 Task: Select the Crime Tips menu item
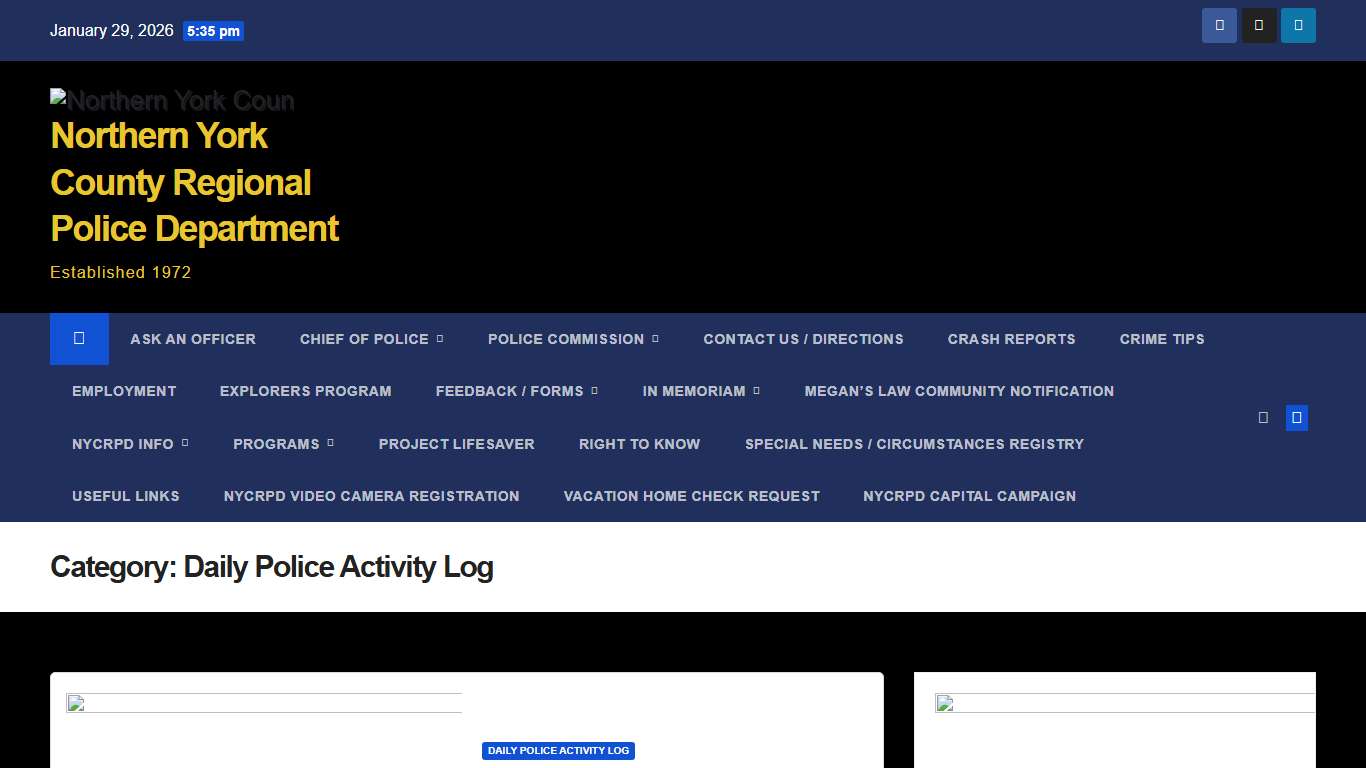pyautogui.click(x=1162, y=339)
